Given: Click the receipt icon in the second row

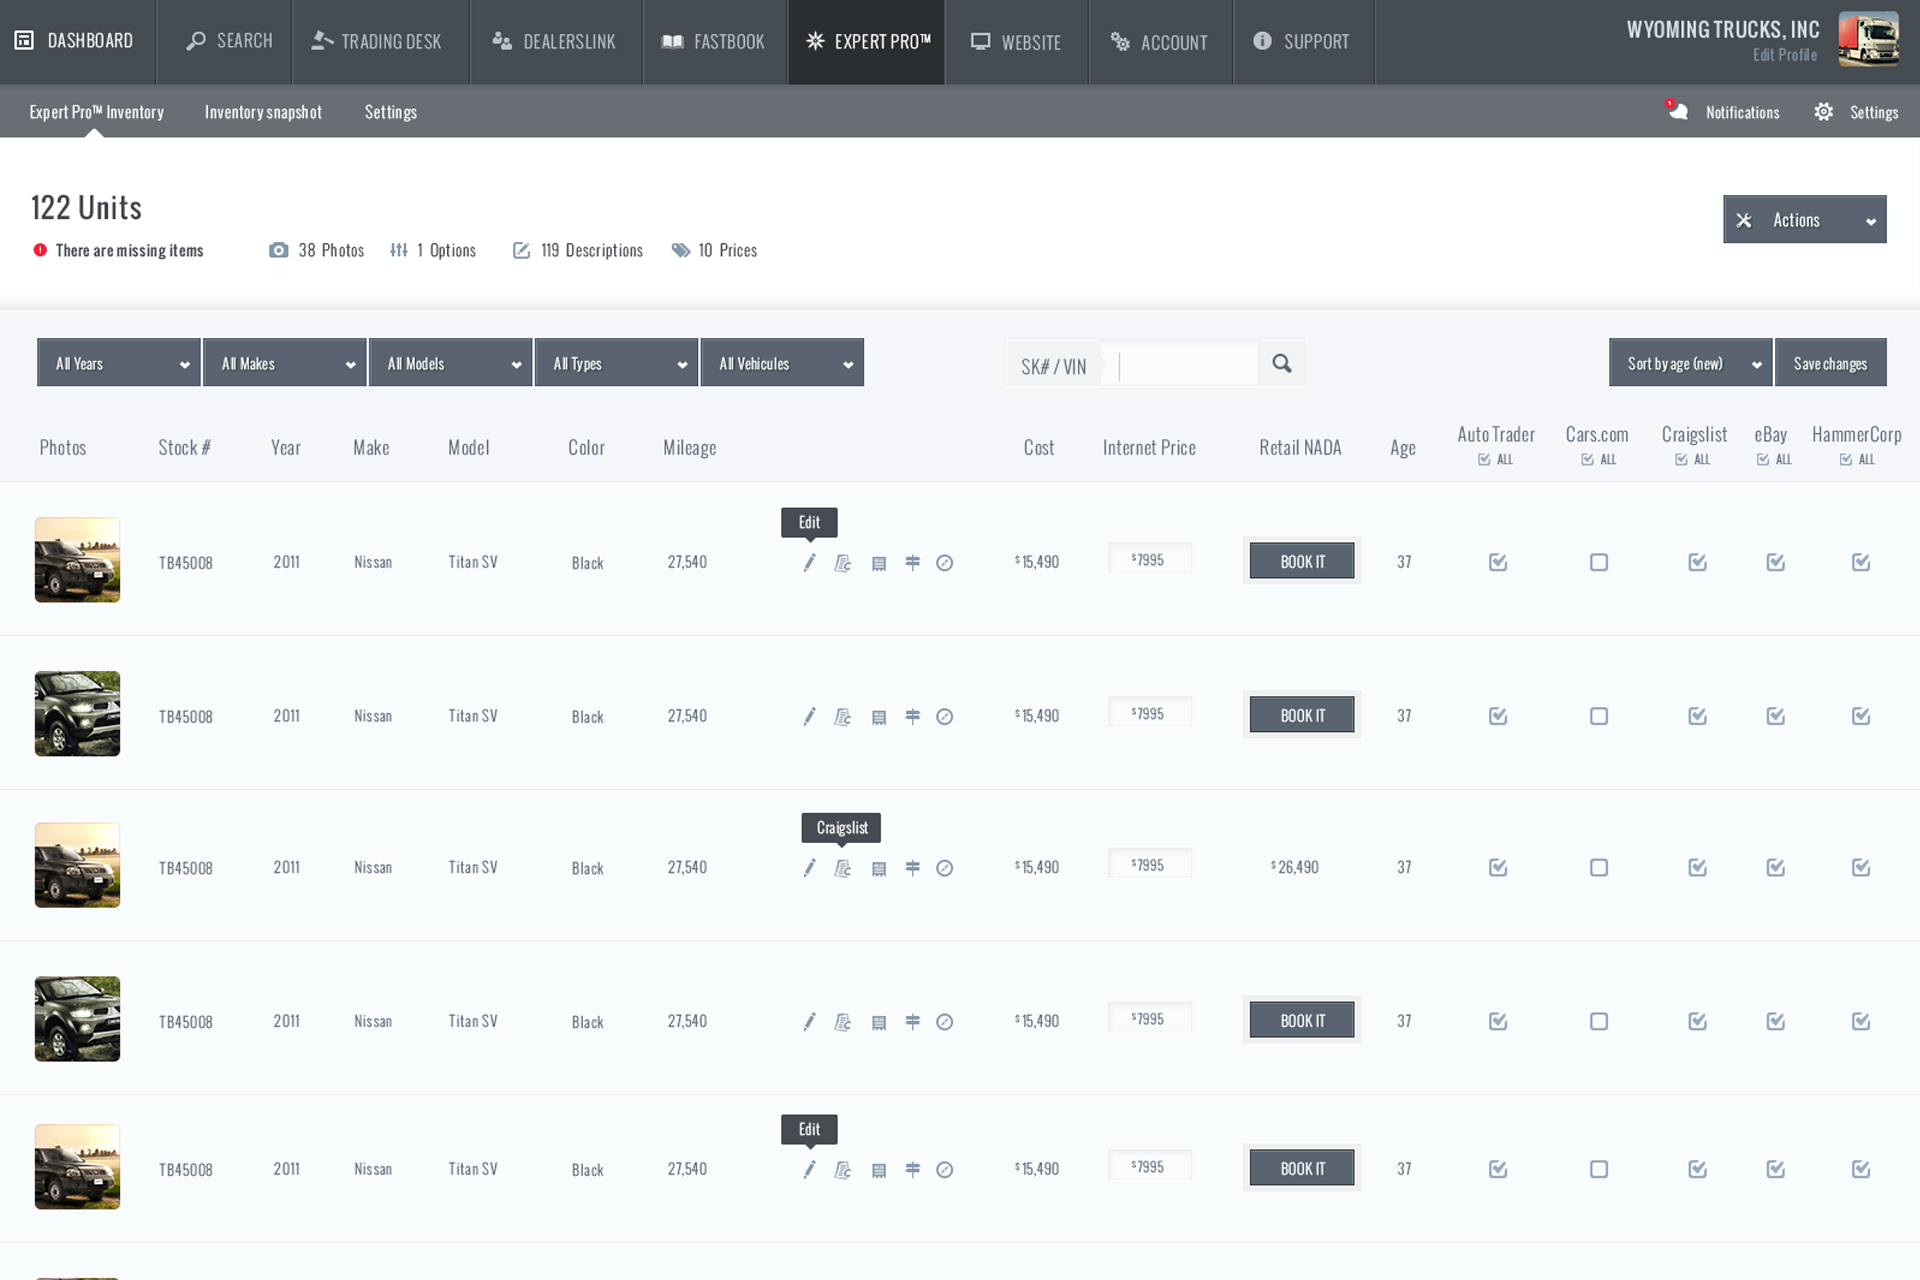Looking at the screenshot, I should (879, 717).
